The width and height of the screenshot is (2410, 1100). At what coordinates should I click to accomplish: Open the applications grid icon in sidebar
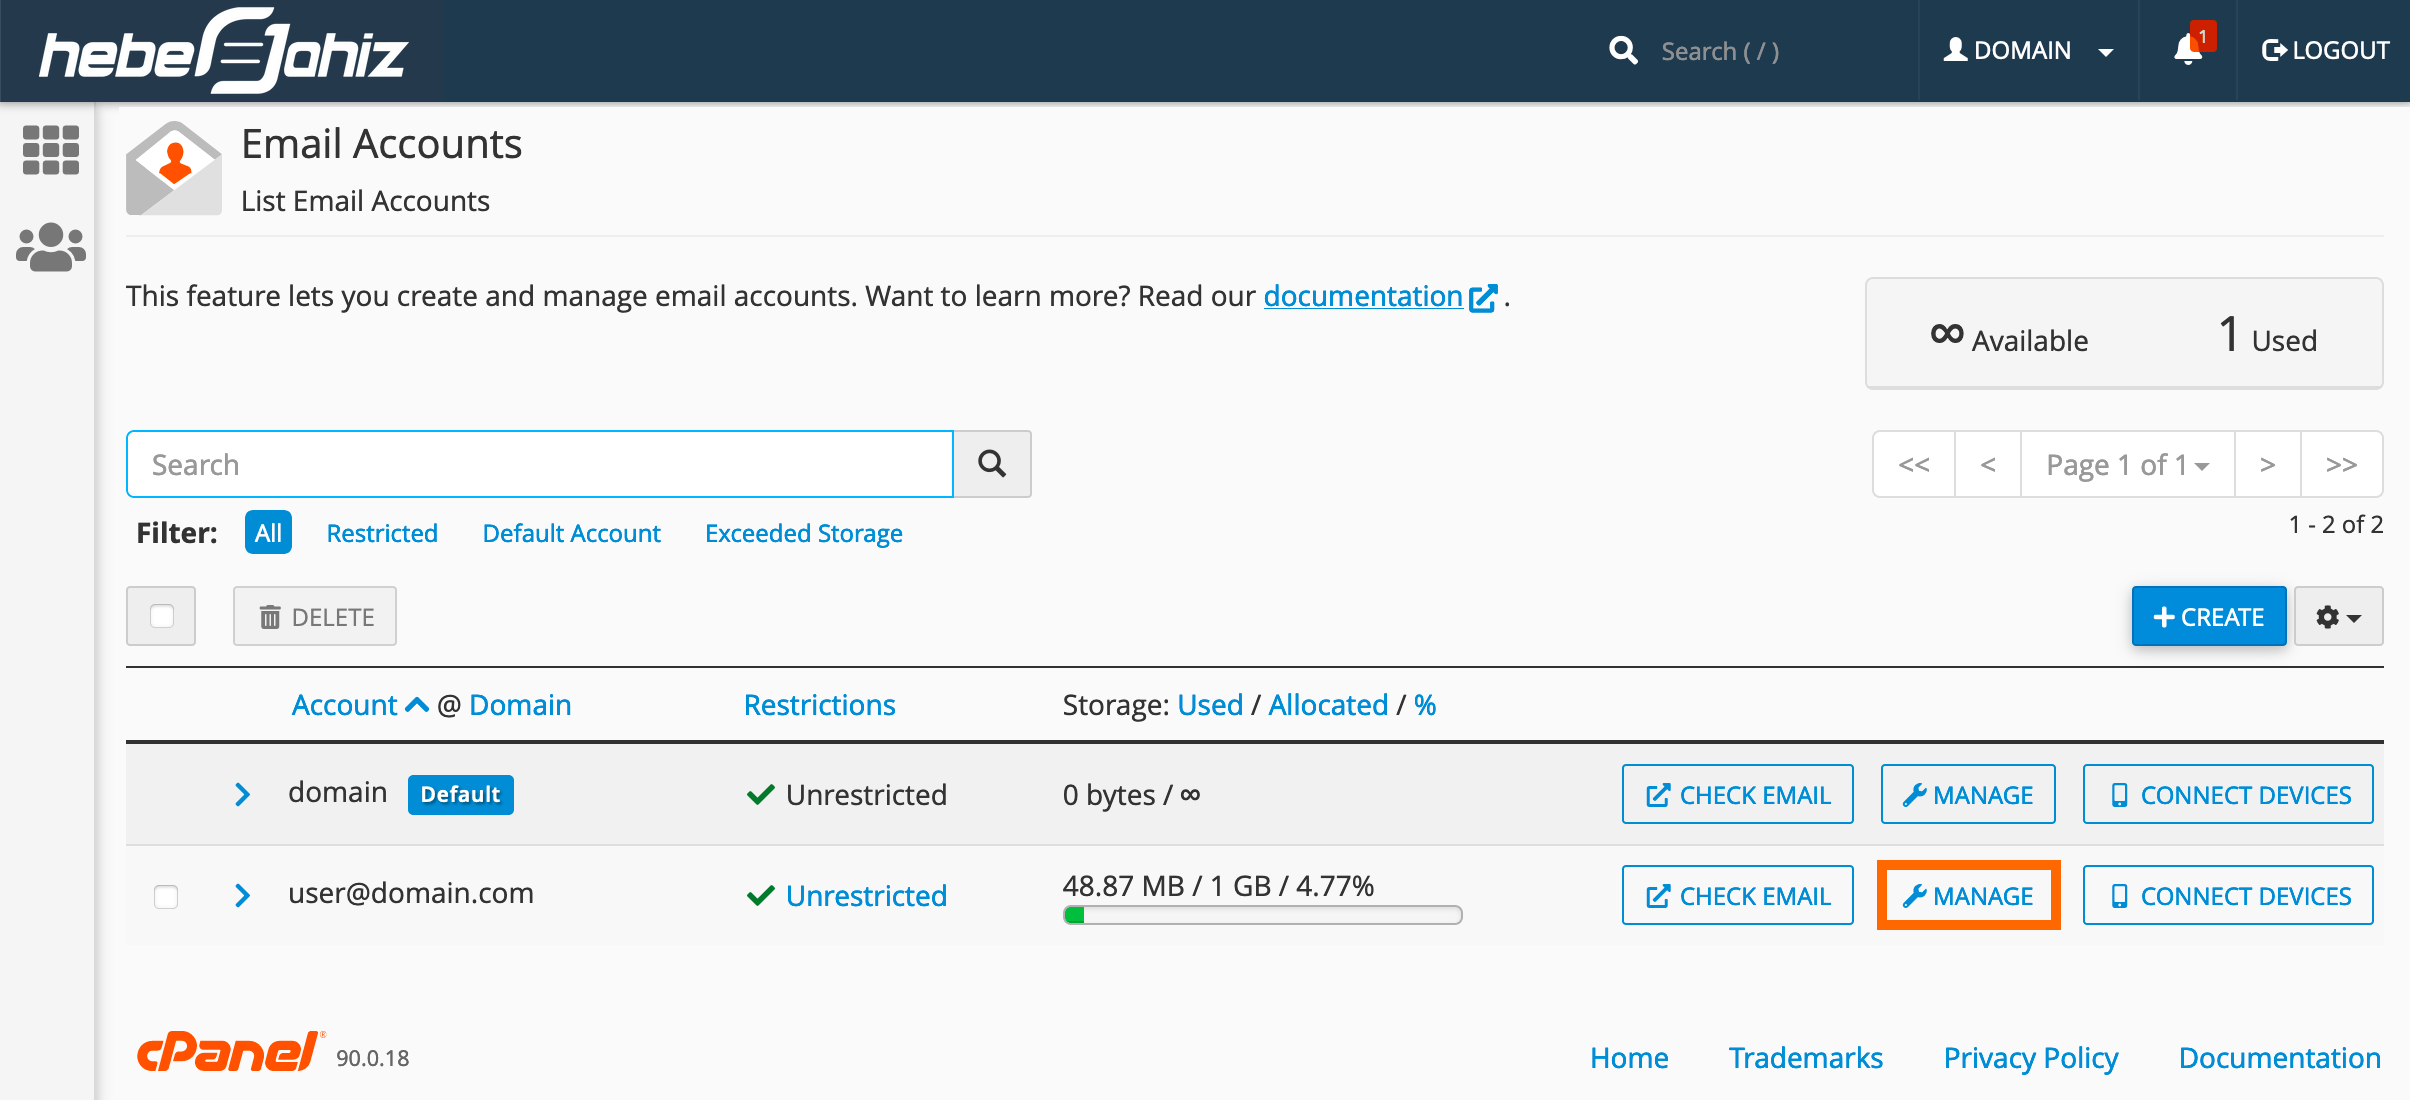point(50,150)
